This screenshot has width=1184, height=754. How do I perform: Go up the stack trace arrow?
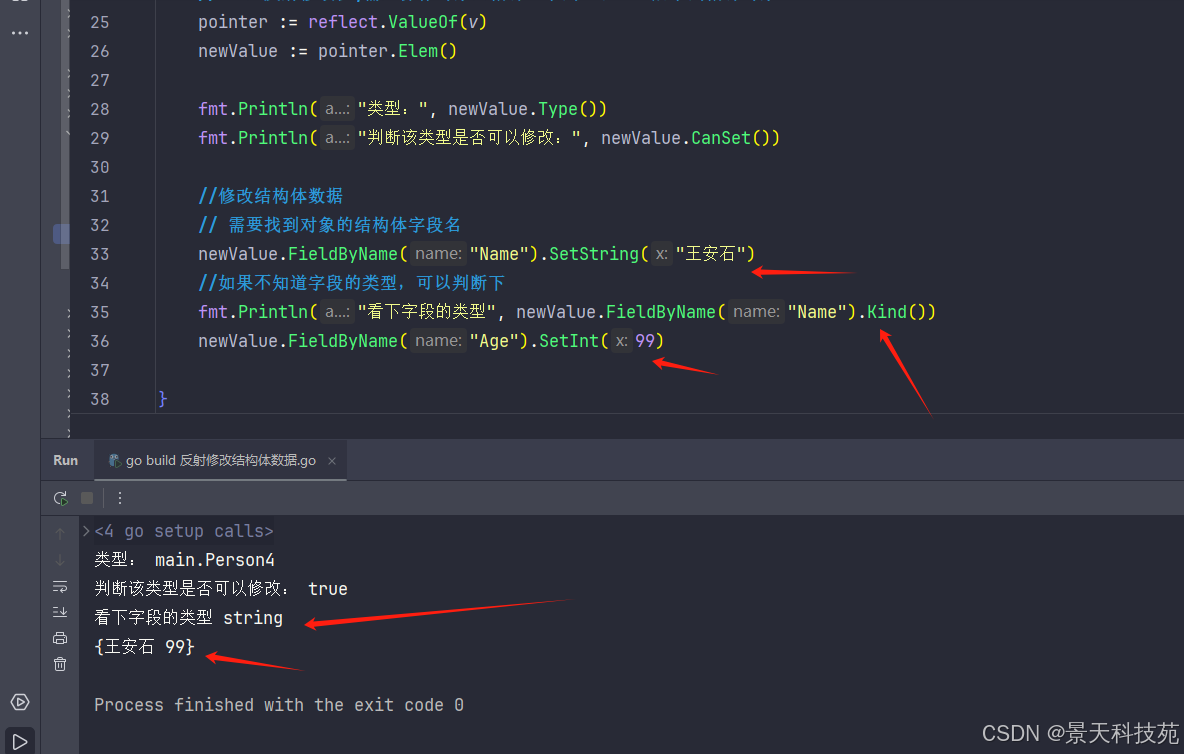60,534
